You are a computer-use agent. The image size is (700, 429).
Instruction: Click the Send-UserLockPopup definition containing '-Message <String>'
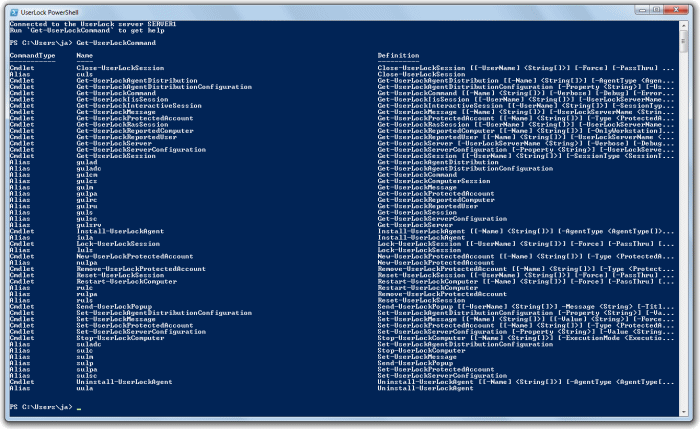(526, 306)
